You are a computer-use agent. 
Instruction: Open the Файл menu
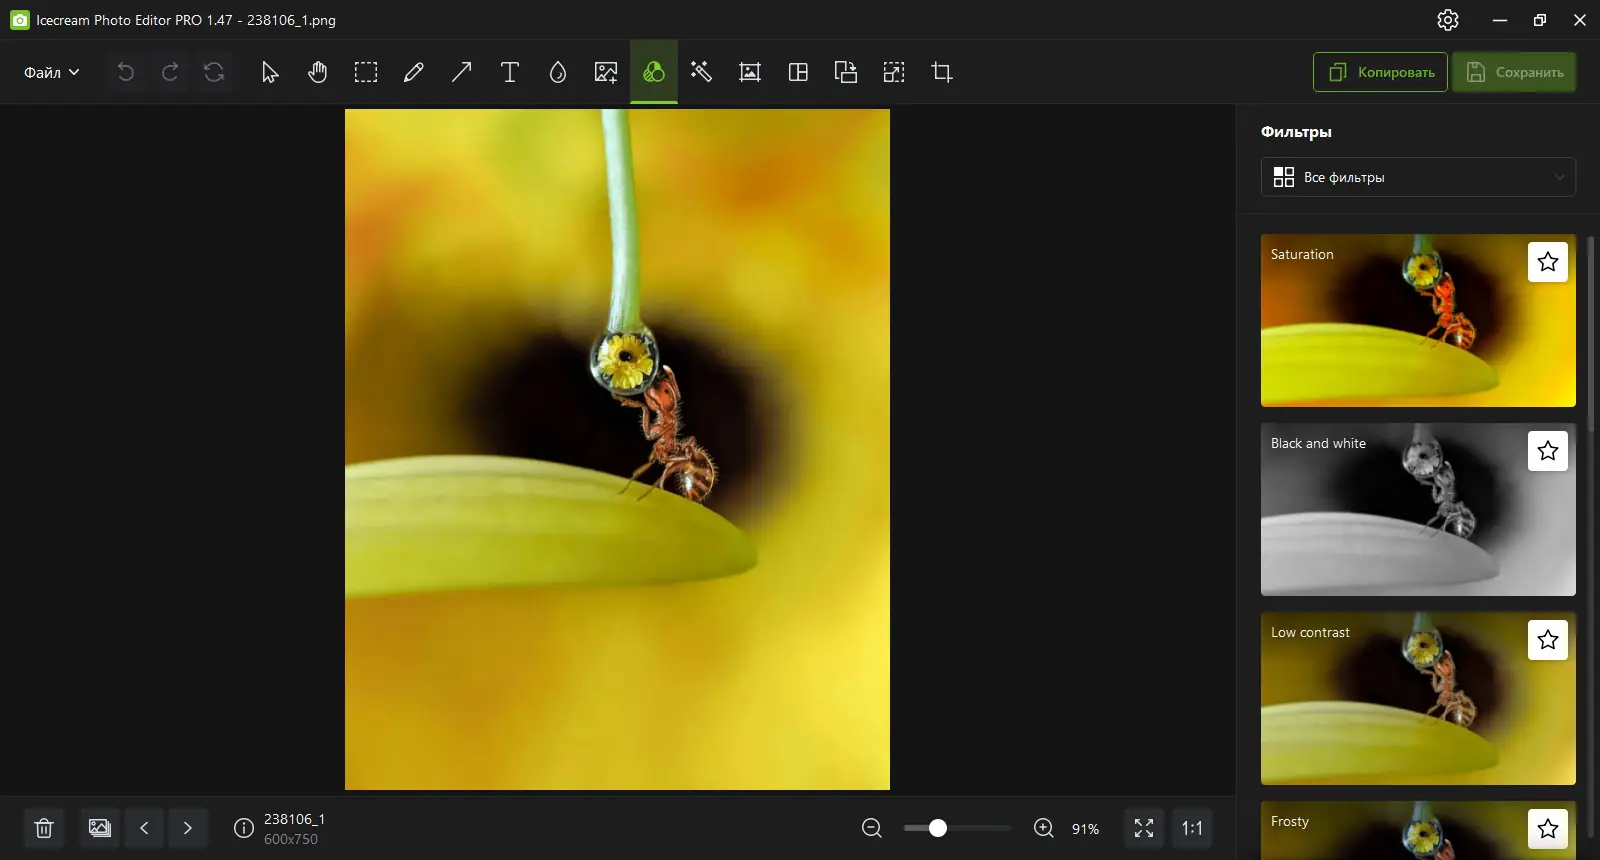coord(51,72)
